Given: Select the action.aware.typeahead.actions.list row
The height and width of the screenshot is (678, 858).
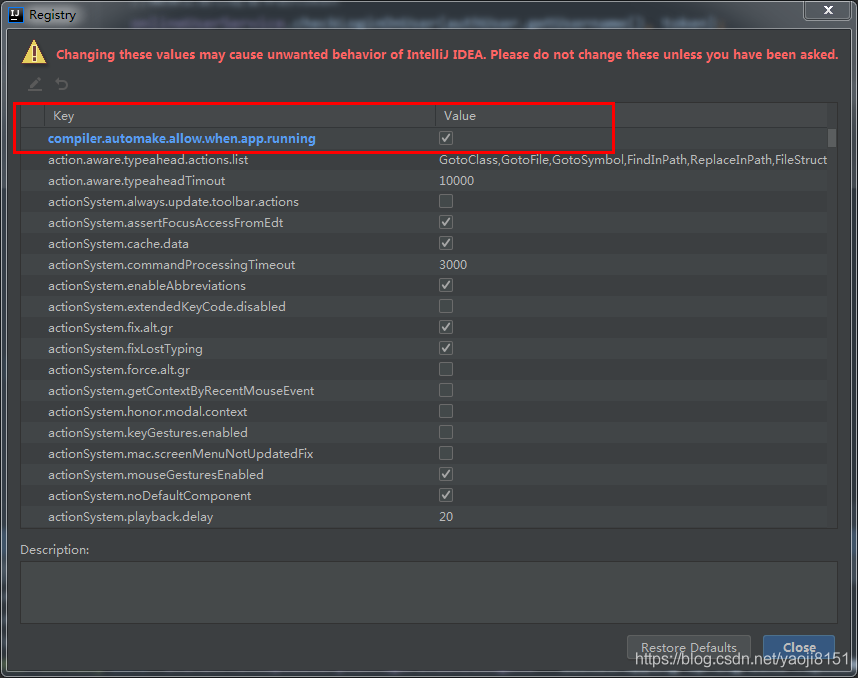Looking at the screenshot, I should pos(148,160).
